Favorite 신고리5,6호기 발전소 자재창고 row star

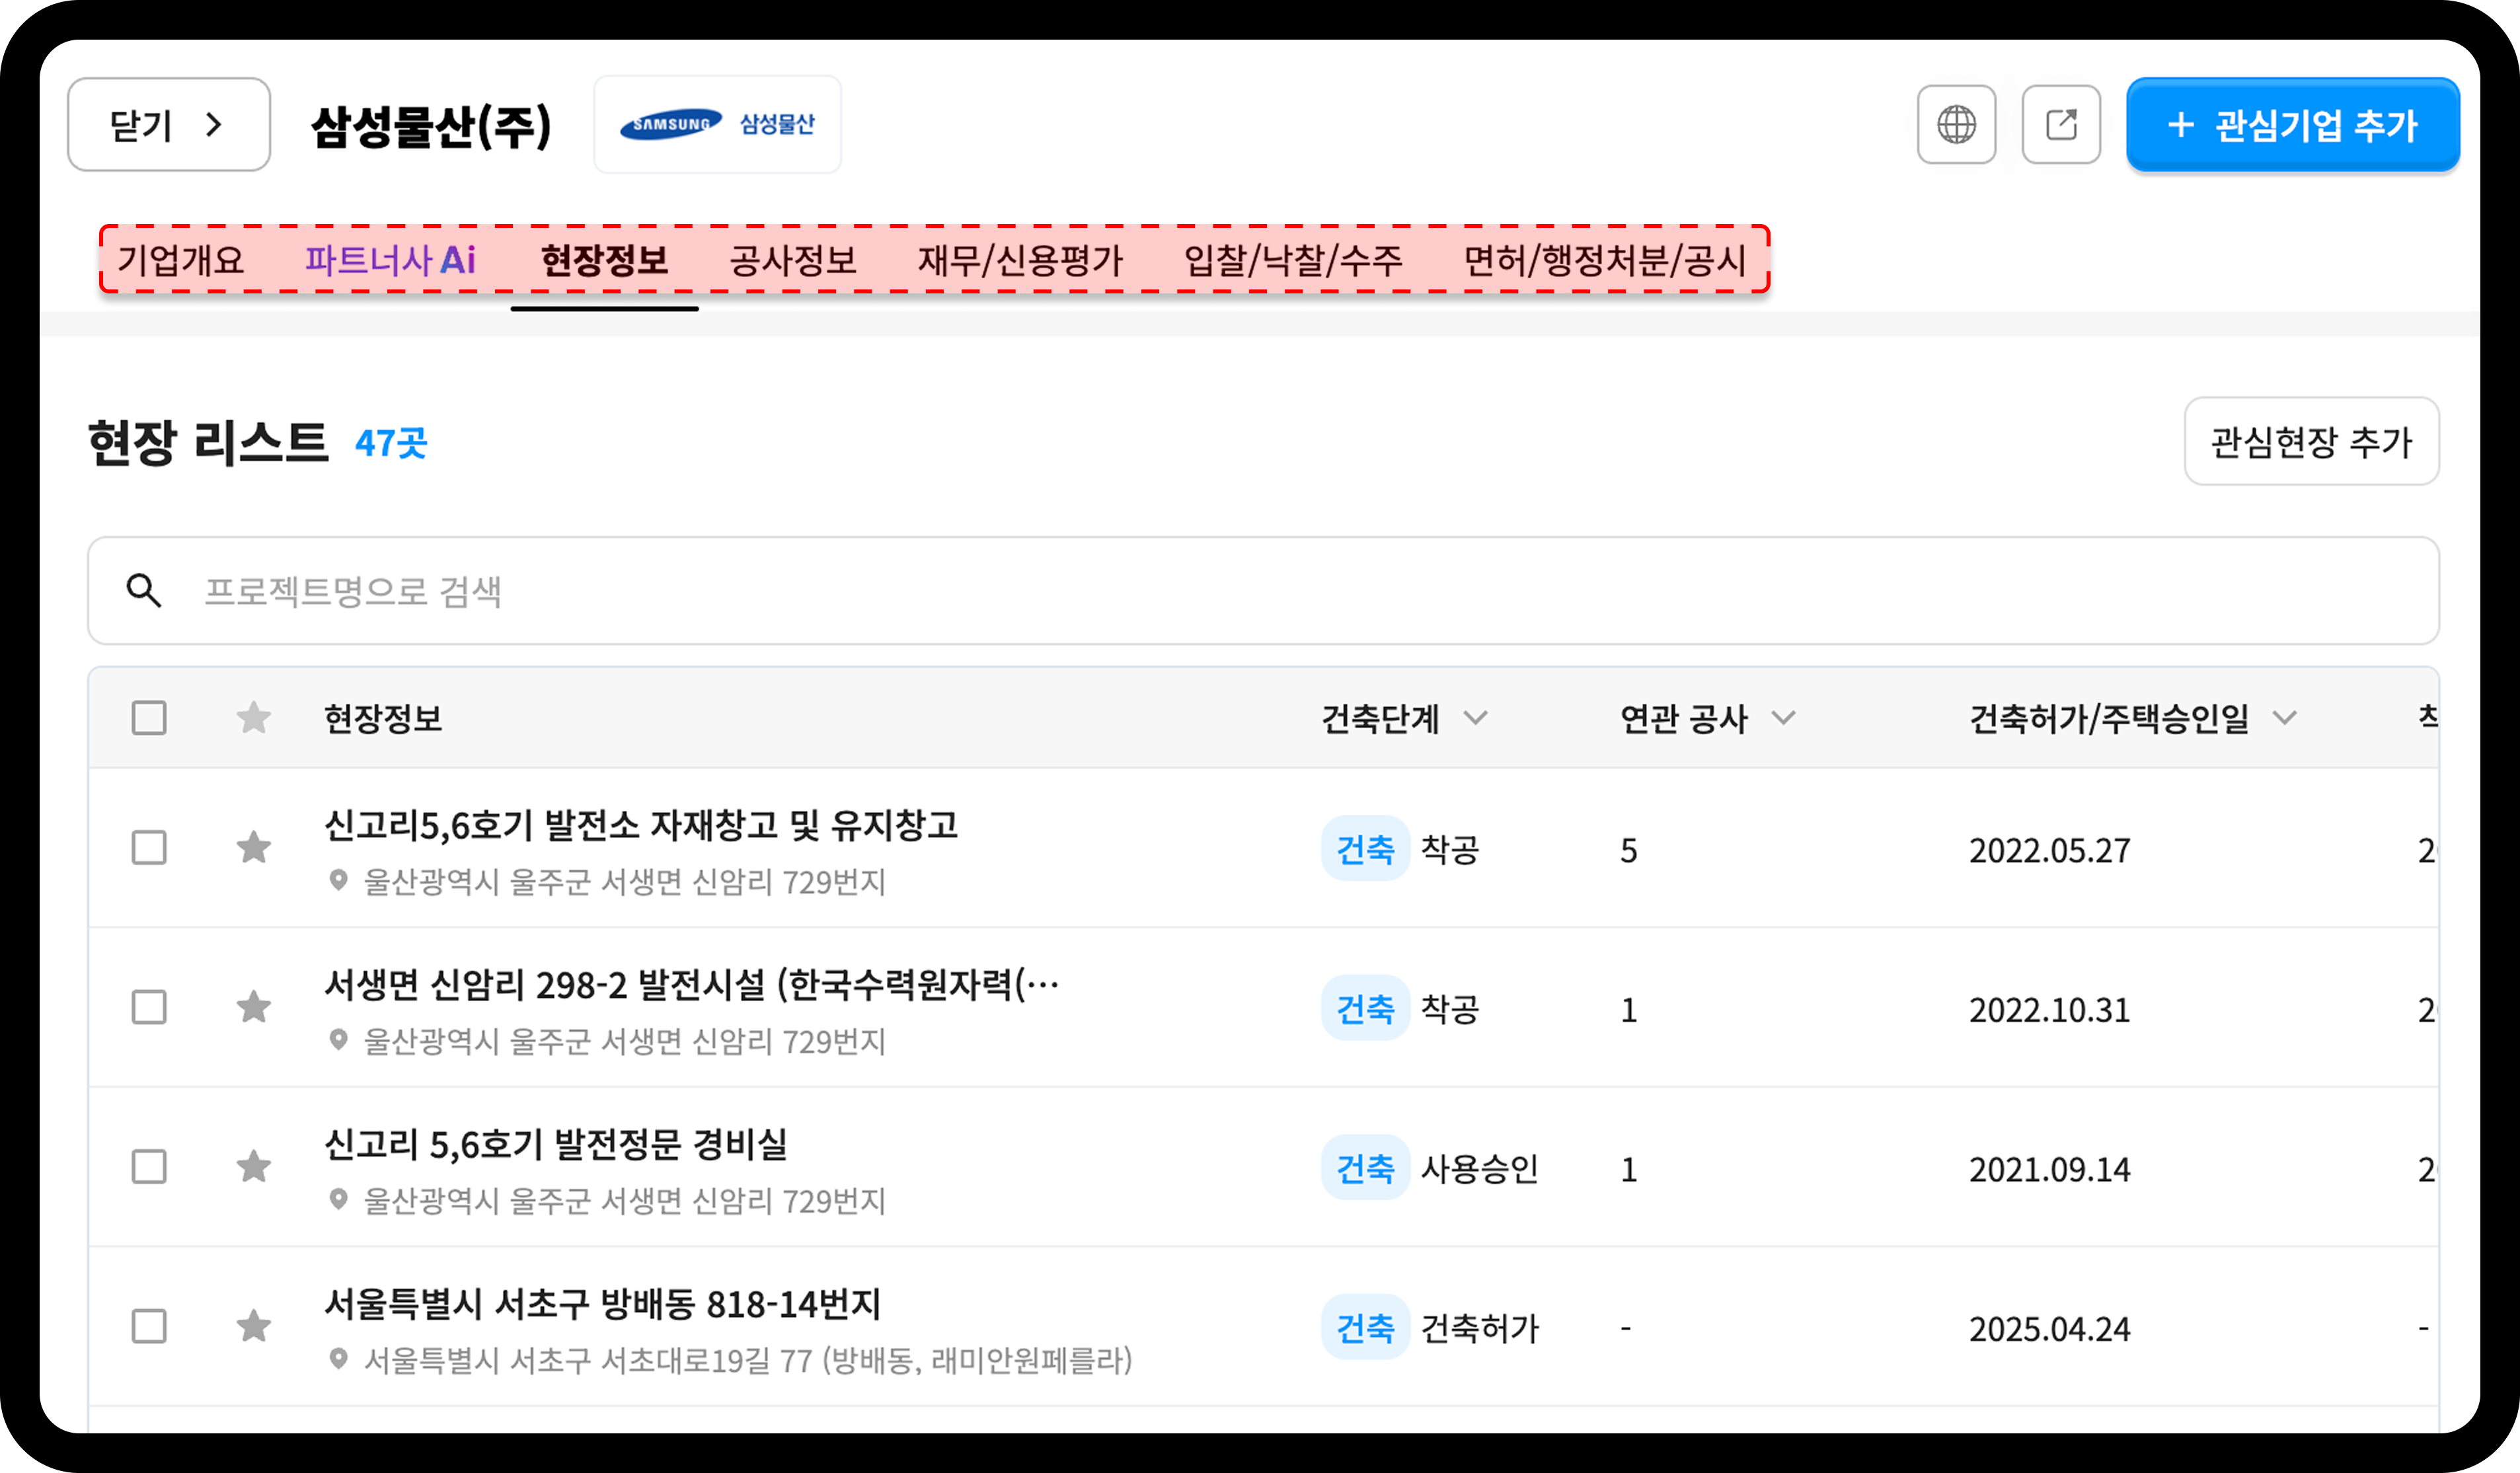[x=254, y=848]
